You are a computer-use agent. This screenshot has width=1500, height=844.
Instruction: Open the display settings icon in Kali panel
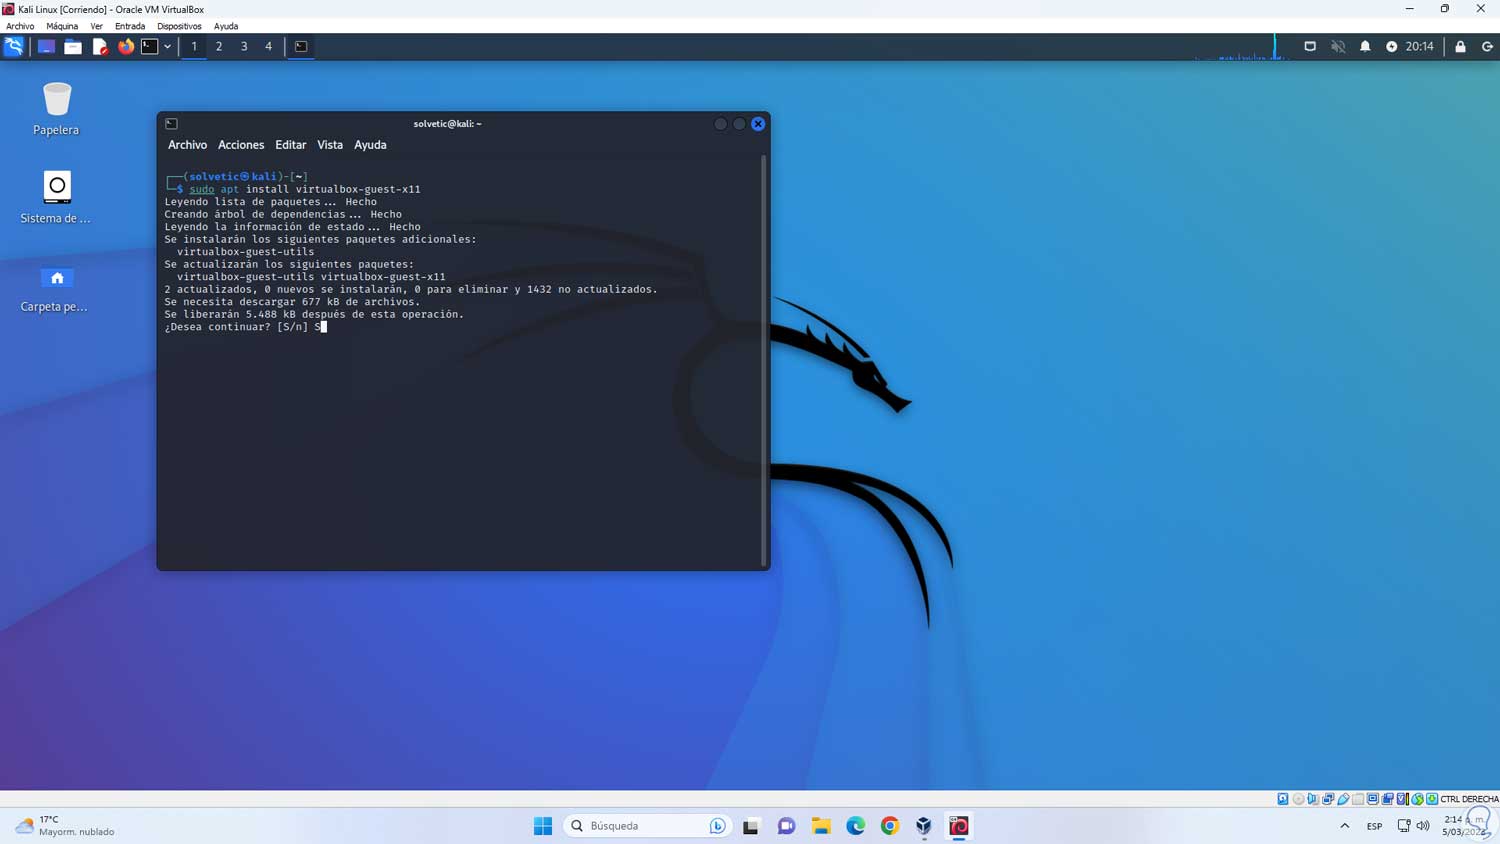pyautogui.click(x=1310, y=46)
